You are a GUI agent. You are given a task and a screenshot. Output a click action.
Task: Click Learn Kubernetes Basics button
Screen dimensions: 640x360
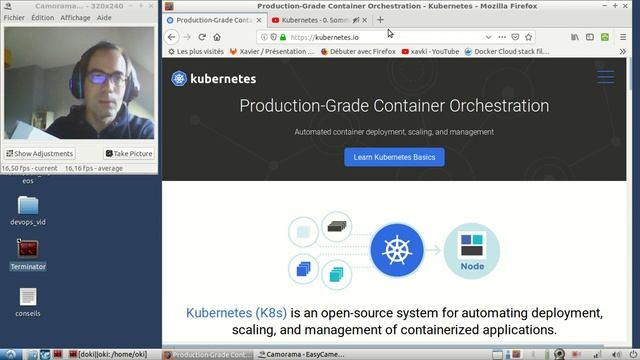[394, 157]
